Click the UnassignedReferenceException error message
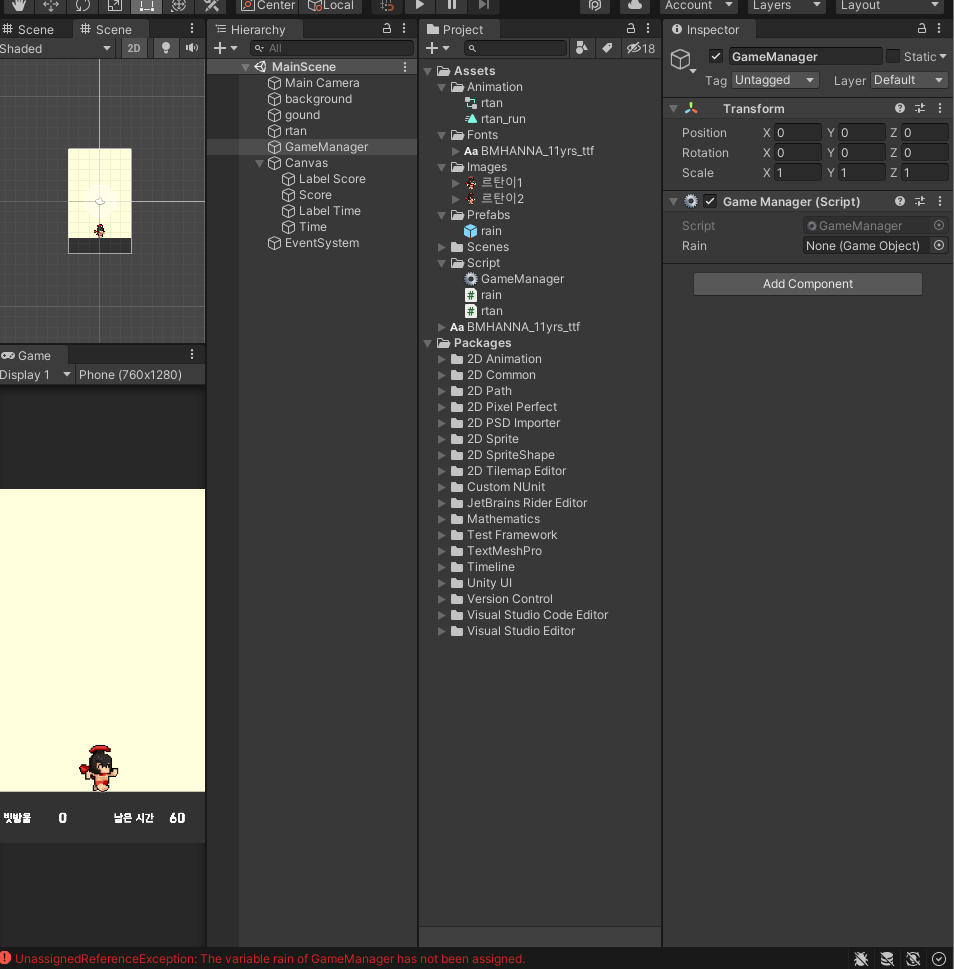The width and height of the screenshot is (954, 969). coord(270,959)
